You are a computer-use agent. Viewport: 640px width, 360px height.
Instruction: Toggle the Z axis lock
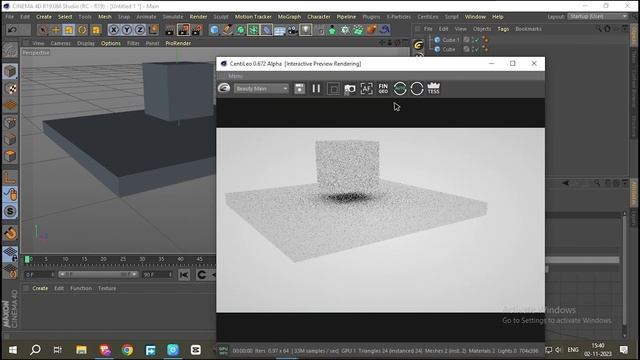[x=140, y=30]
